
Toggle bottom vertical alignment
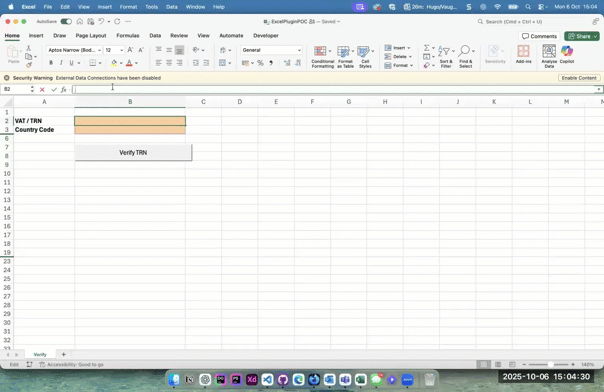180,50
